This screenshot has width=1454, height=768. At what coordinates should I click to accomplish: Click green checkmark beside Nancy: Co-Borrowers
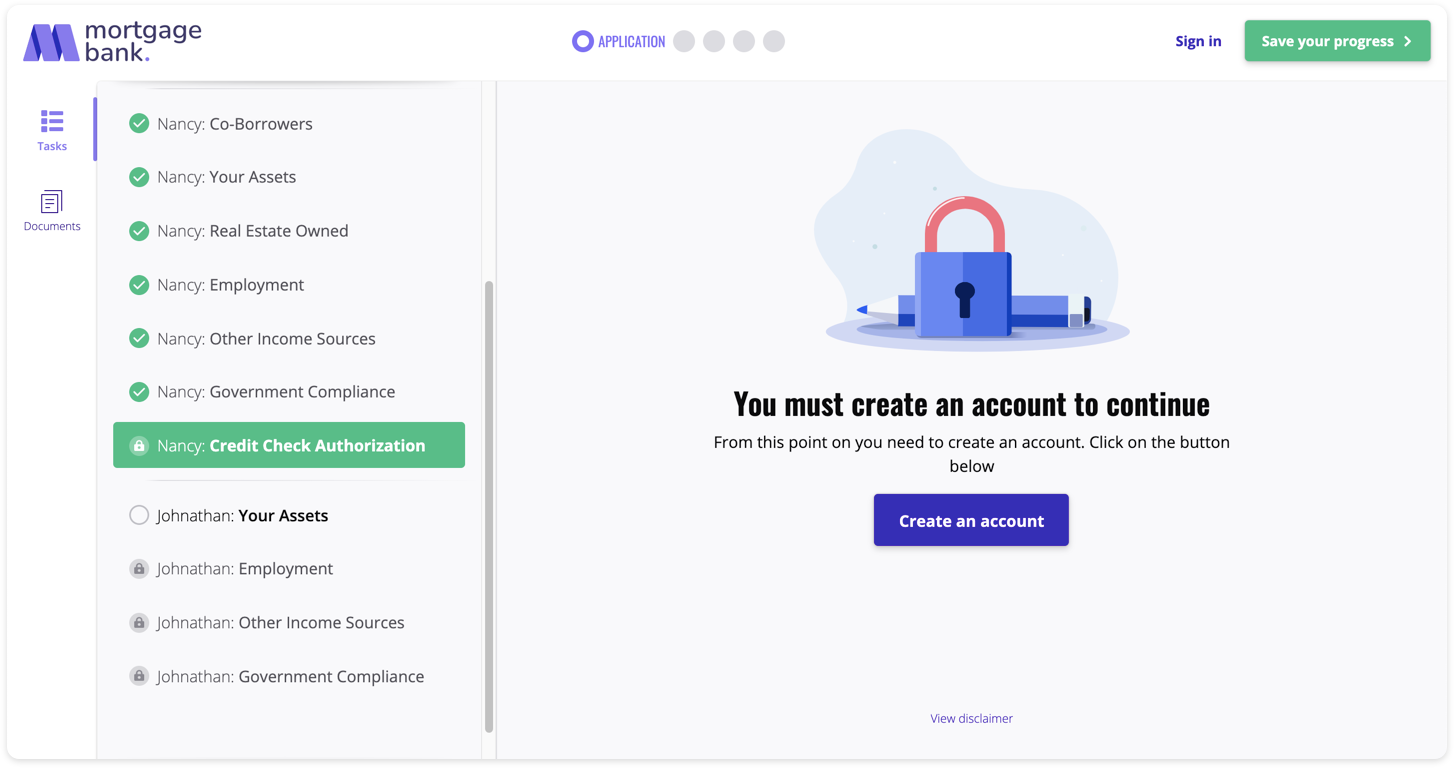[139, 123]
